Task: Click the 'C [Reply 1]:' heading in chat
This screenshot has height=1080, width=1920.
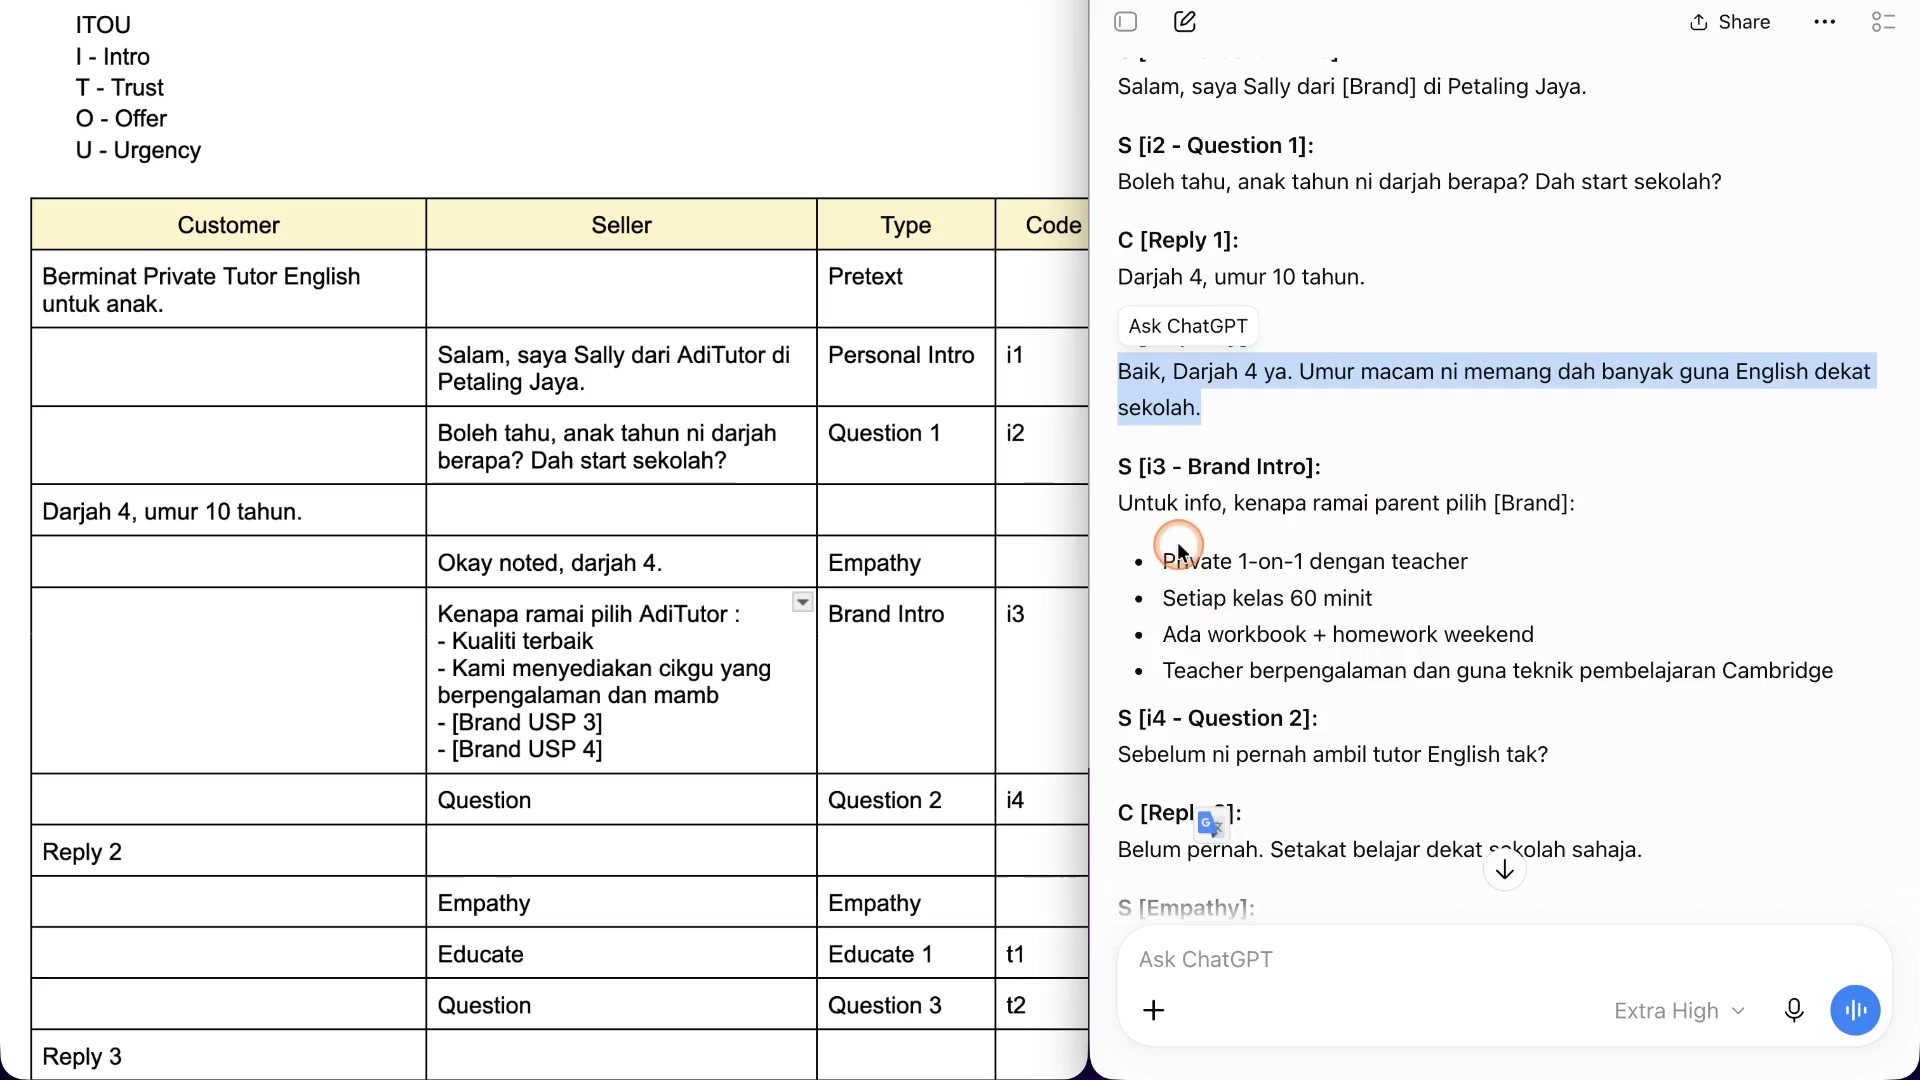Action: coord(1178,240)
